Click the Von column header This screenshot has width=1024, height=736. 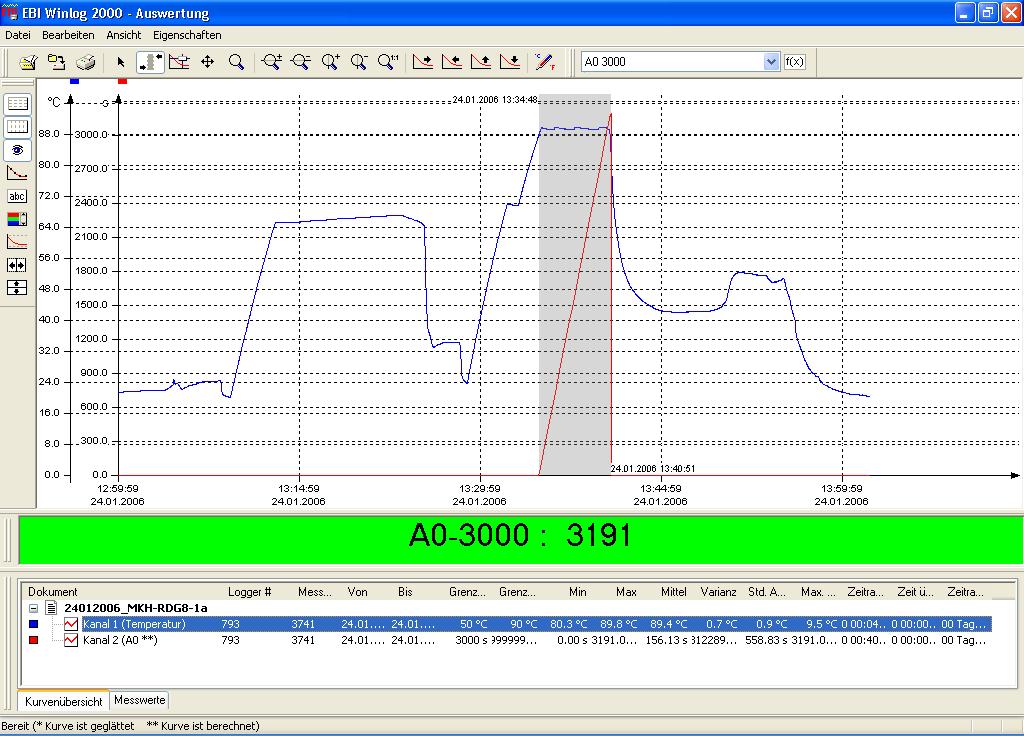[357, 592]
